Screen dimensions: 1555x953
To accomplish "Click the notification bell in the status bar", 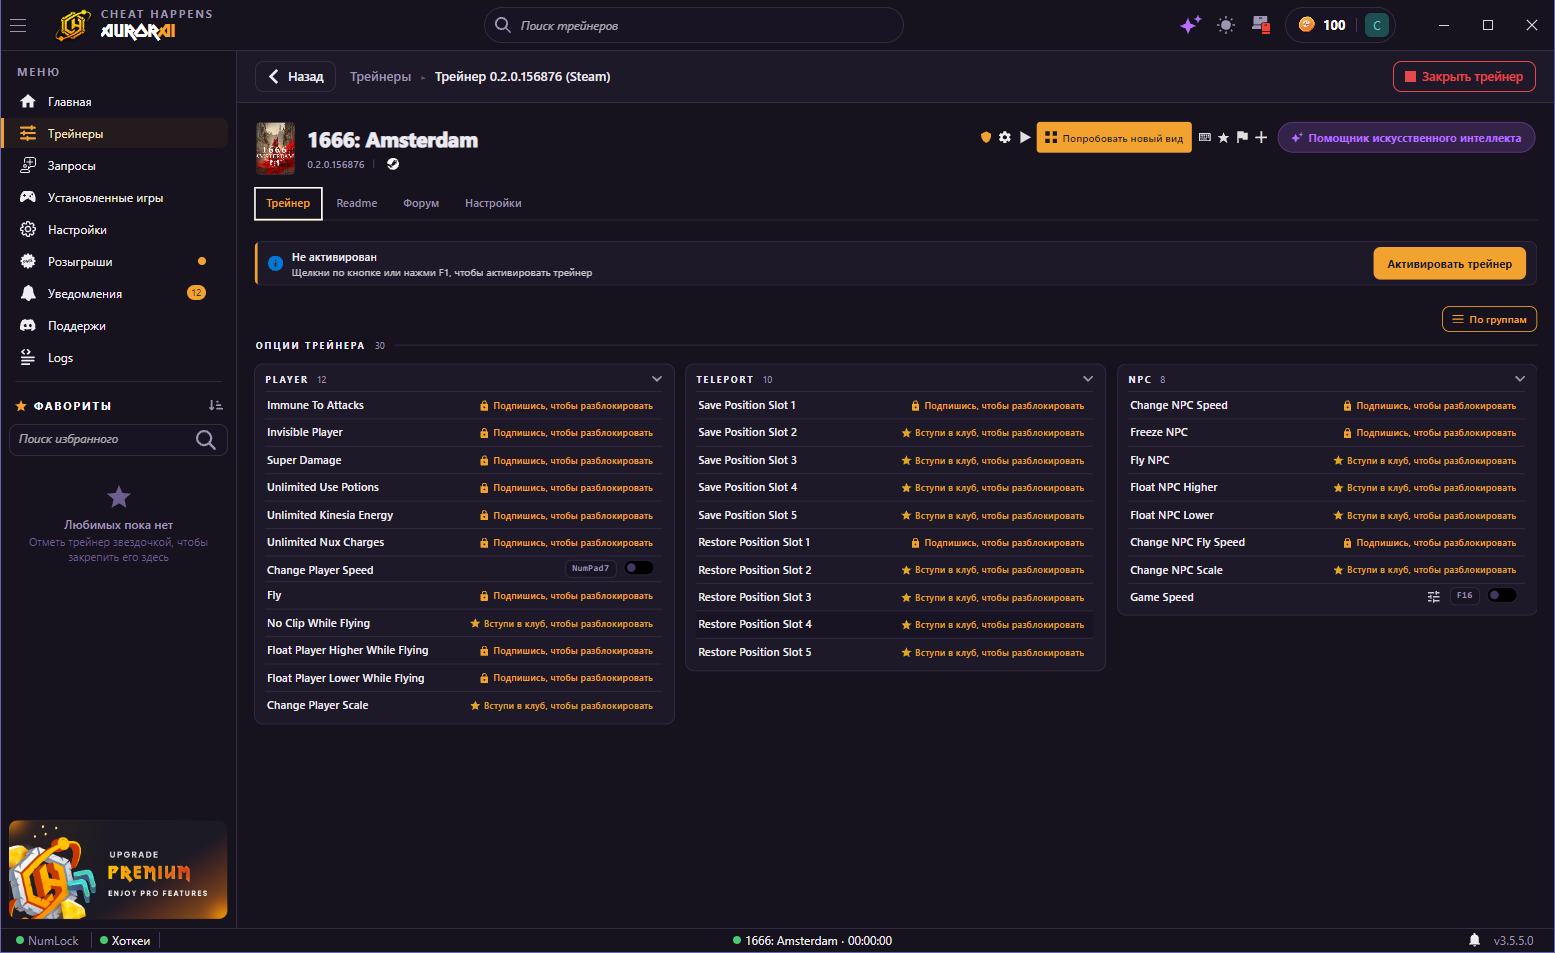I will coord(1474,940).
